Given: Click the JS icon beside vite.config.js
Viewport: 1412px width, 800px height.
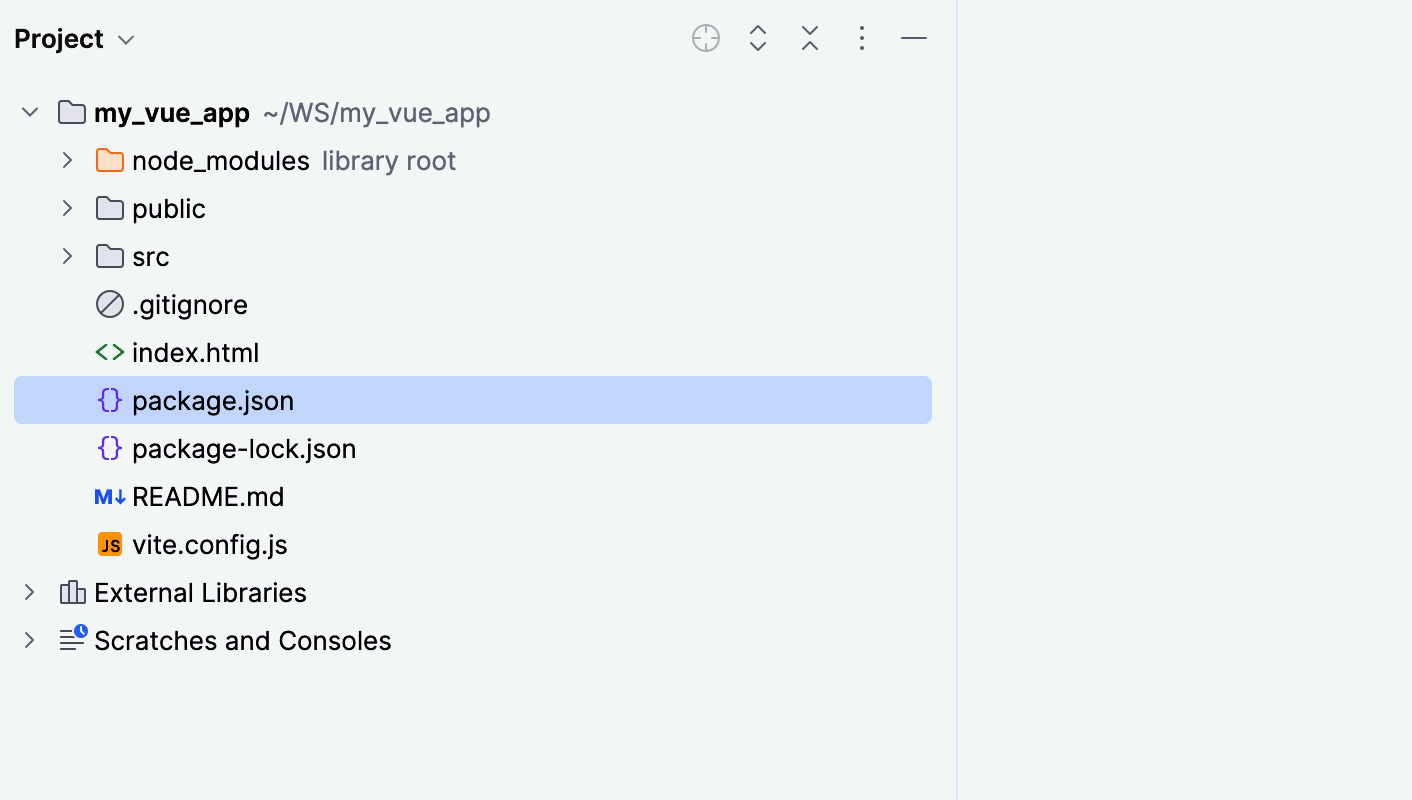Looking at the screenshot, I should point(110,544).
